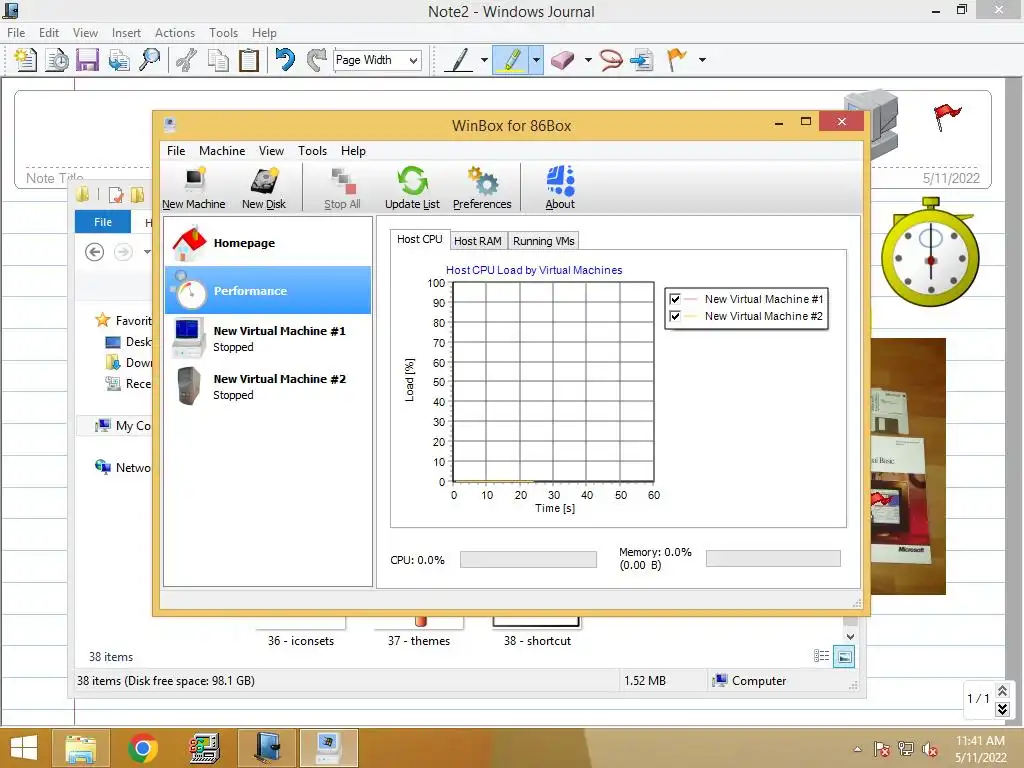Open the WinBox Help menu

point(353,151)
